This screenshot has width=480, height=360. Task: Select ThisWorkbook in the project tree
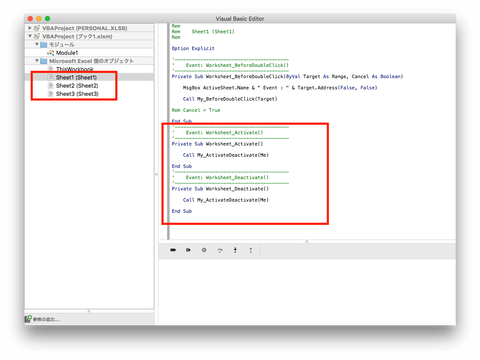(x=74, y=69)
